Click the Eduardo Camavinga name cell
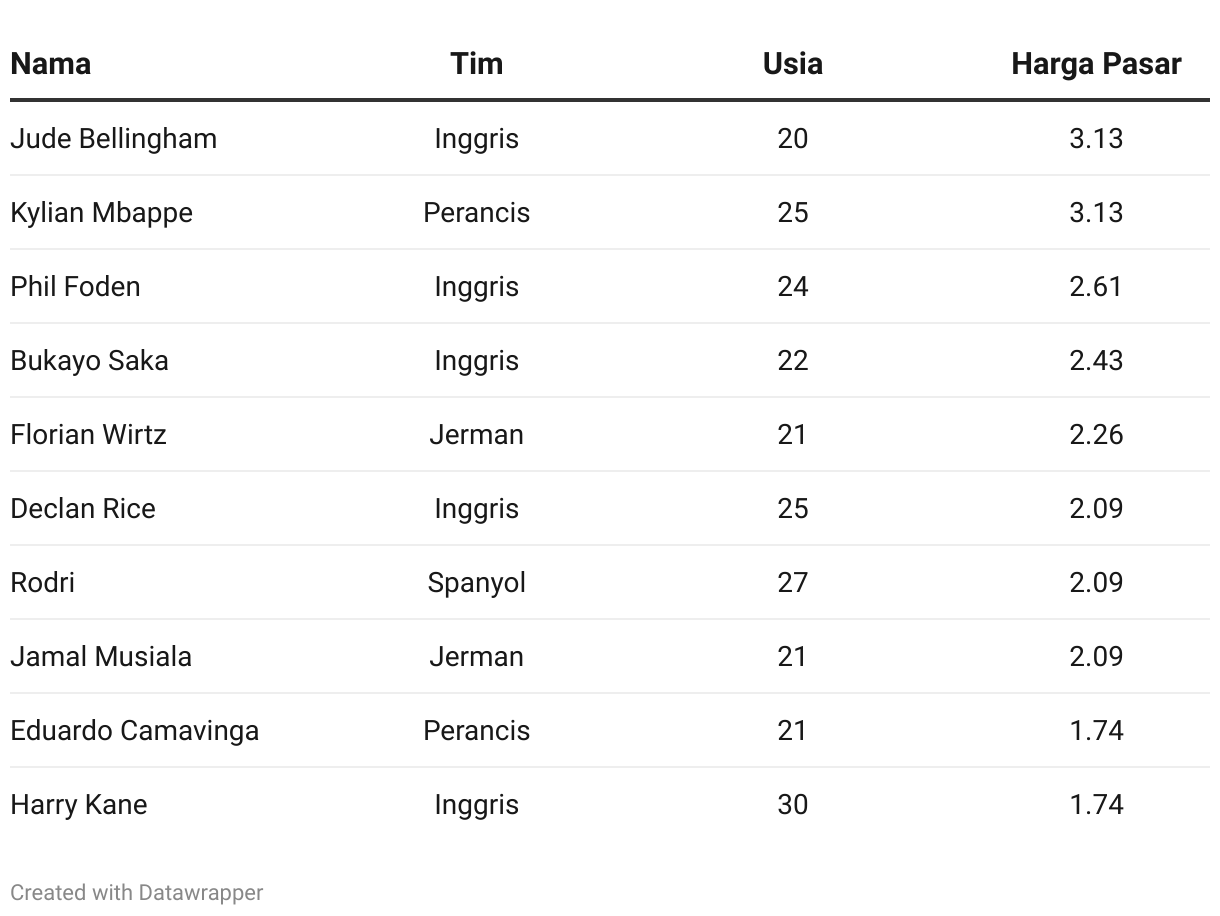This screenshot has width=1220, height=916. click(135, 730)
